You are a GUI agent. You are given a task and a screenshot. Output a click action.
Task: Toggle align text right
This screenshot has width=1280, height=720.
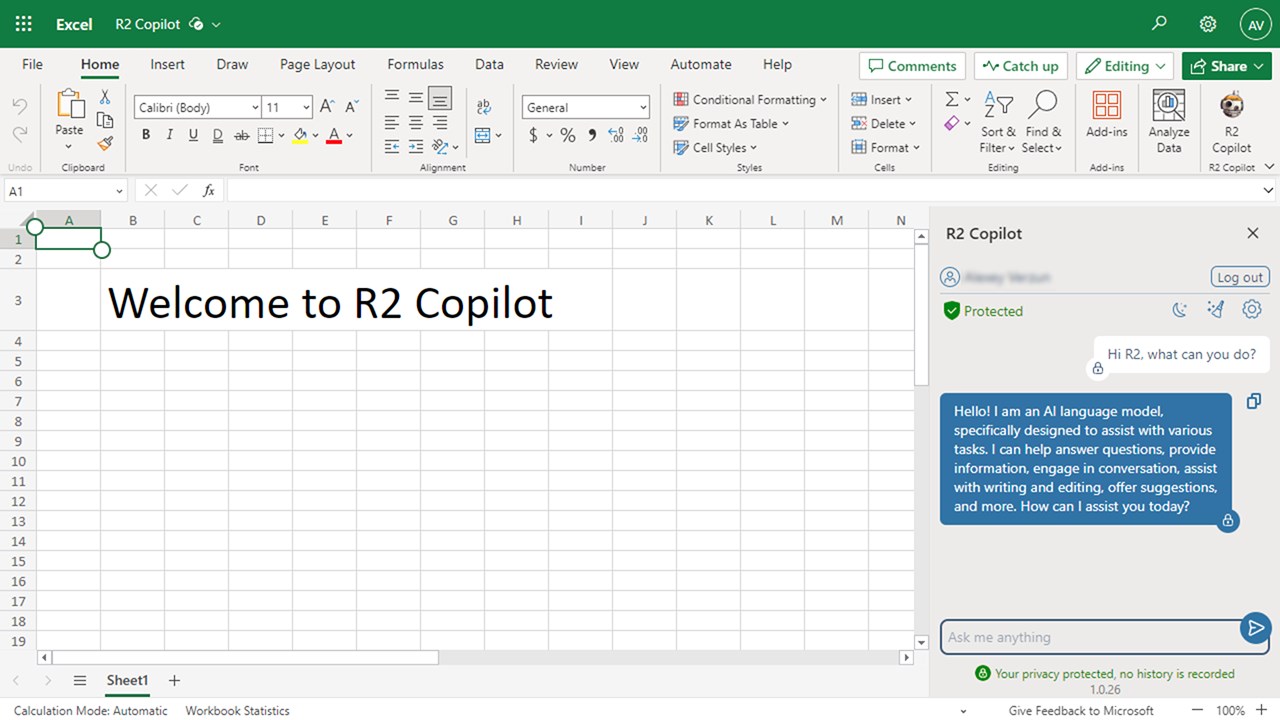point(439,123)
